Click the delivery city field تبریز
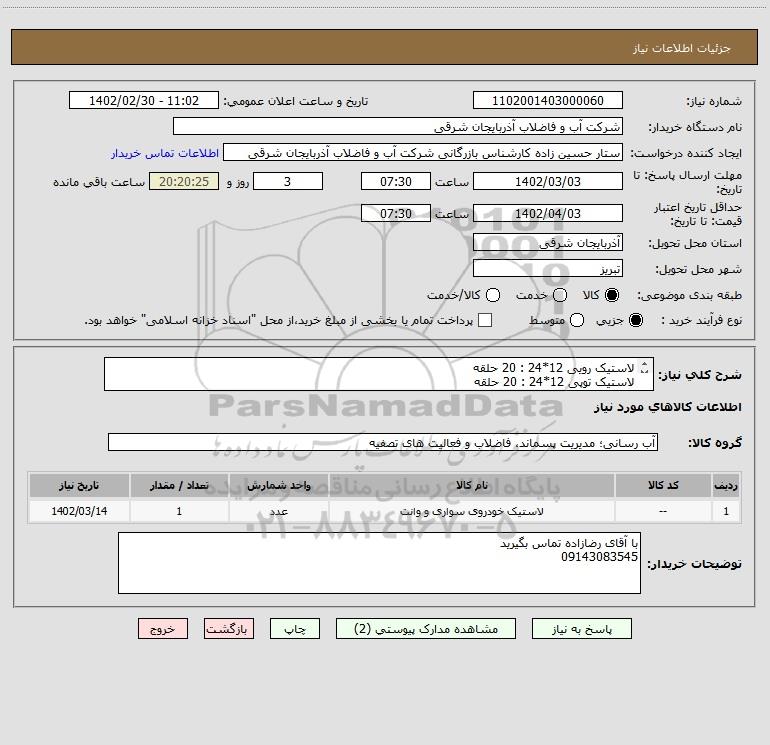Image resolution: width=770 pixels, height=745 pixels. coord(548,268)
